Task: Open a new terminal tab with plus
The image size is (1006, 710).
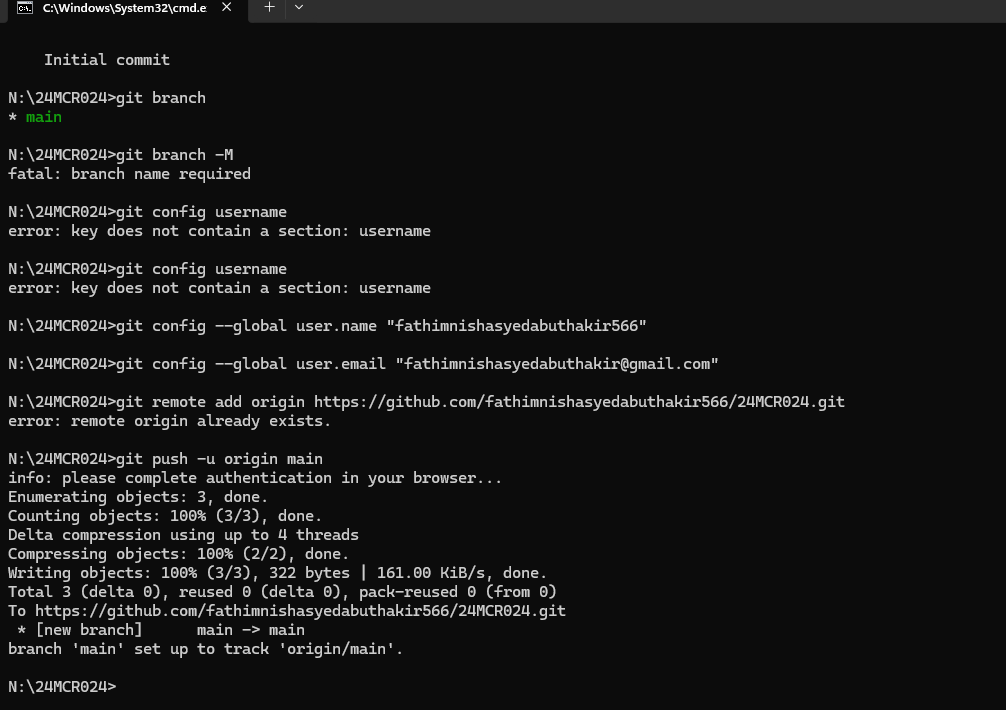Action: pos(269,7)
